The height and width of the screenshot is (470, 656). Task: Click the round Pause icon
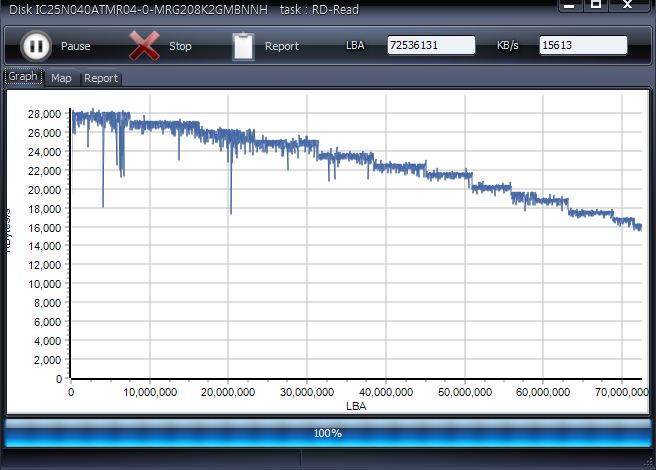[36, 46]
